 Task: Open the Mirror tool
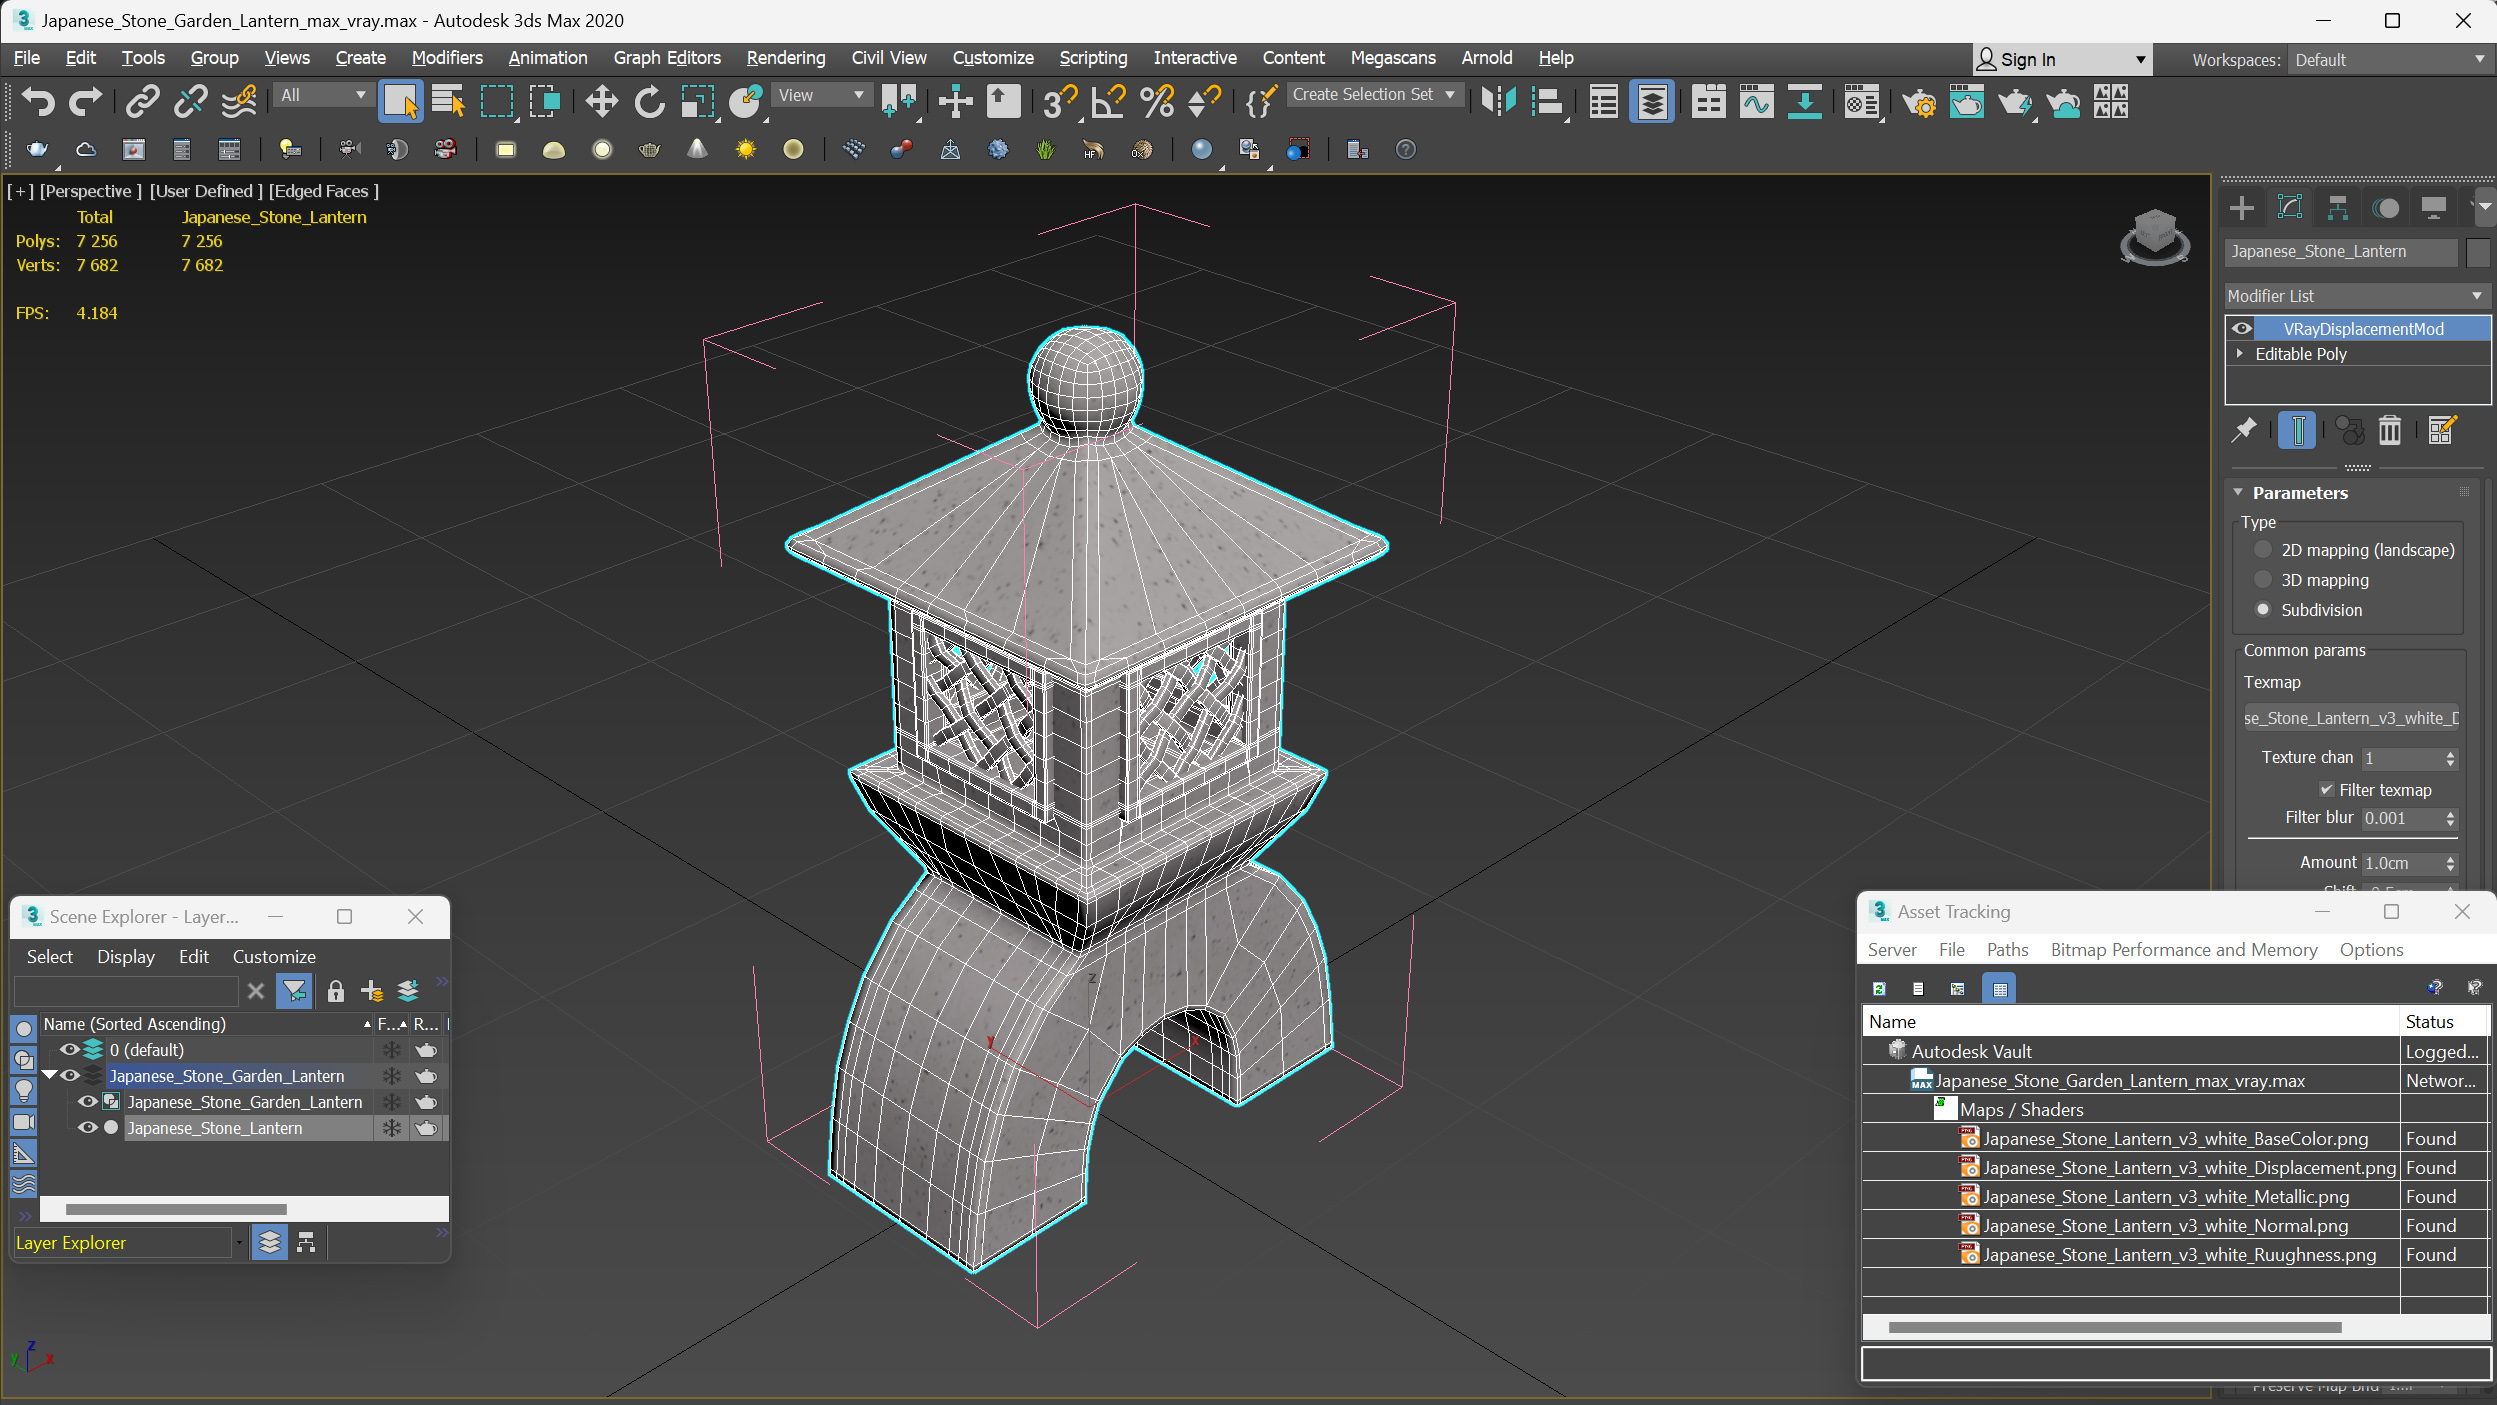[x=1498, y=101]
